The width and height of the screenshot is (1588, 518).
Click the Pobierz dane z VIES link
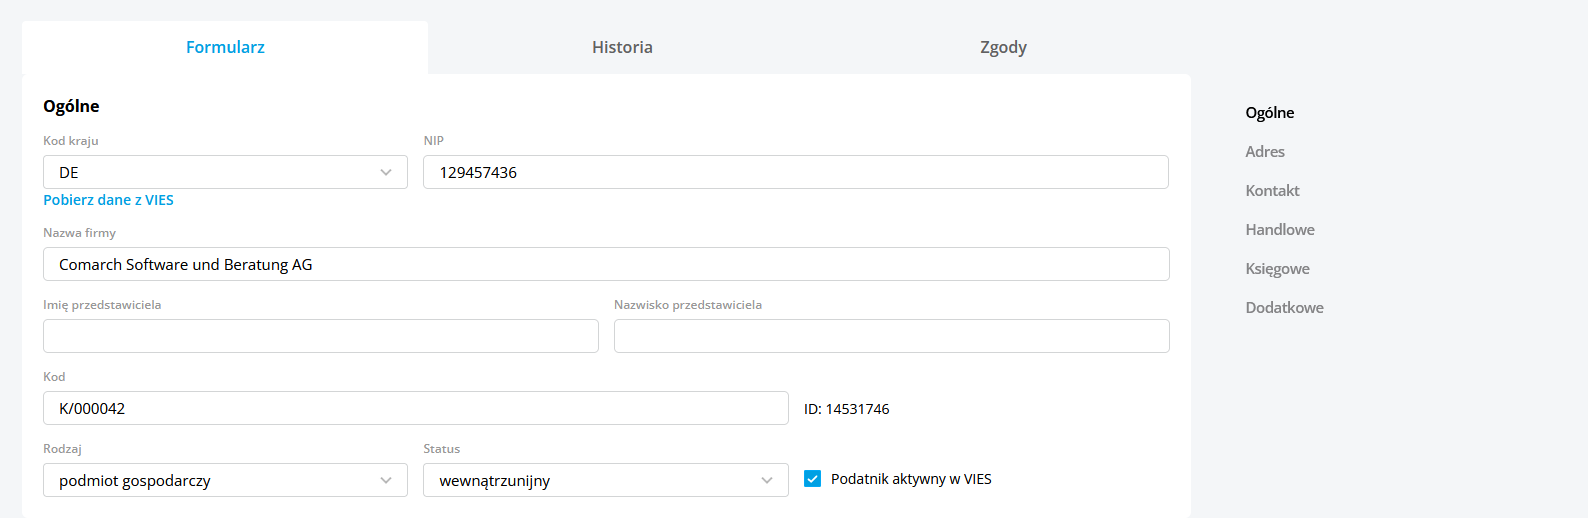coord(108,200)
